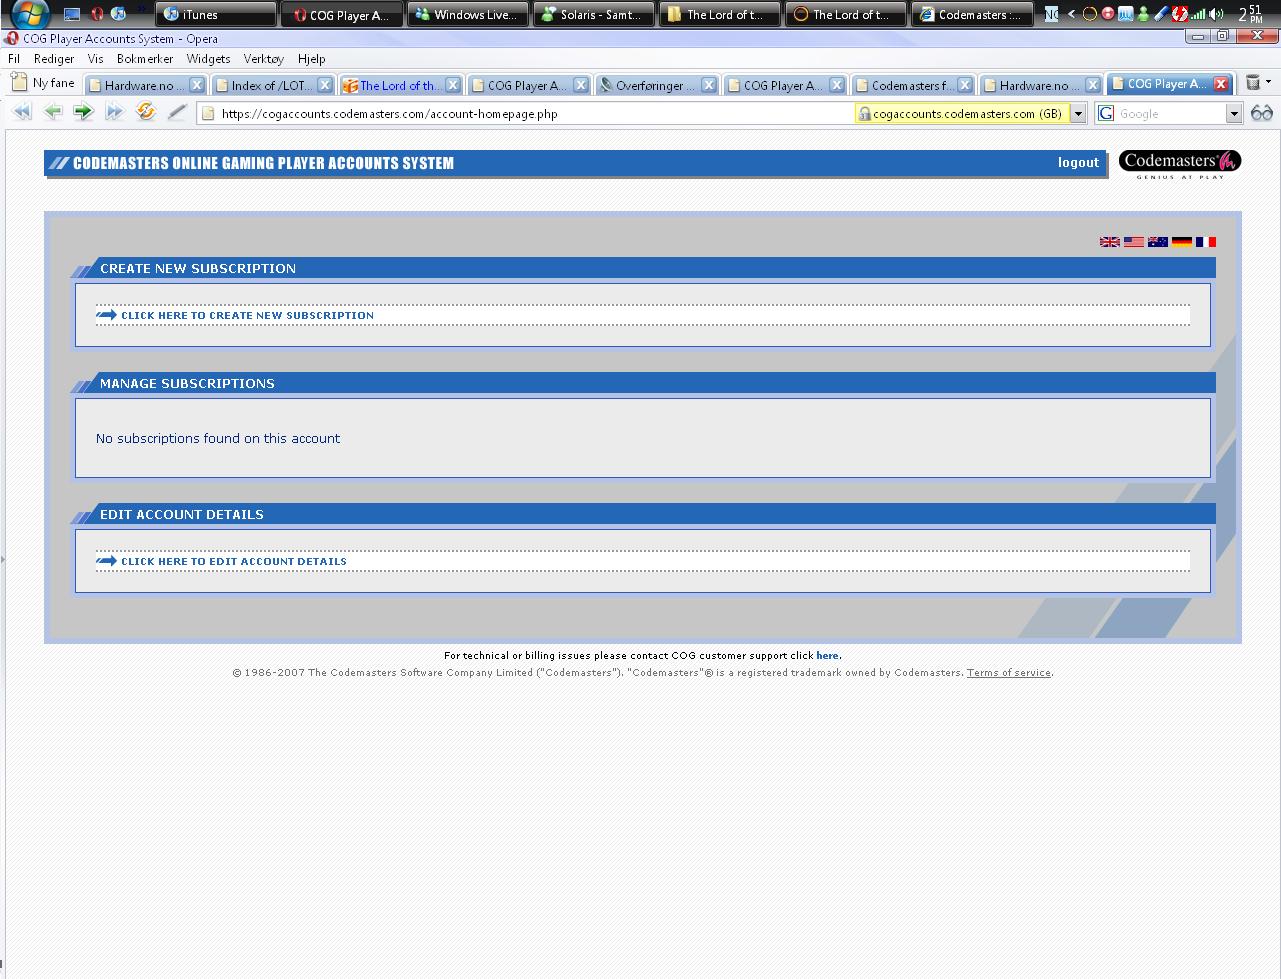The width and height of the screenshot is (1281, 979).
Task: Click the green Messenger buddy tray icon
Action: (1143, 14)
